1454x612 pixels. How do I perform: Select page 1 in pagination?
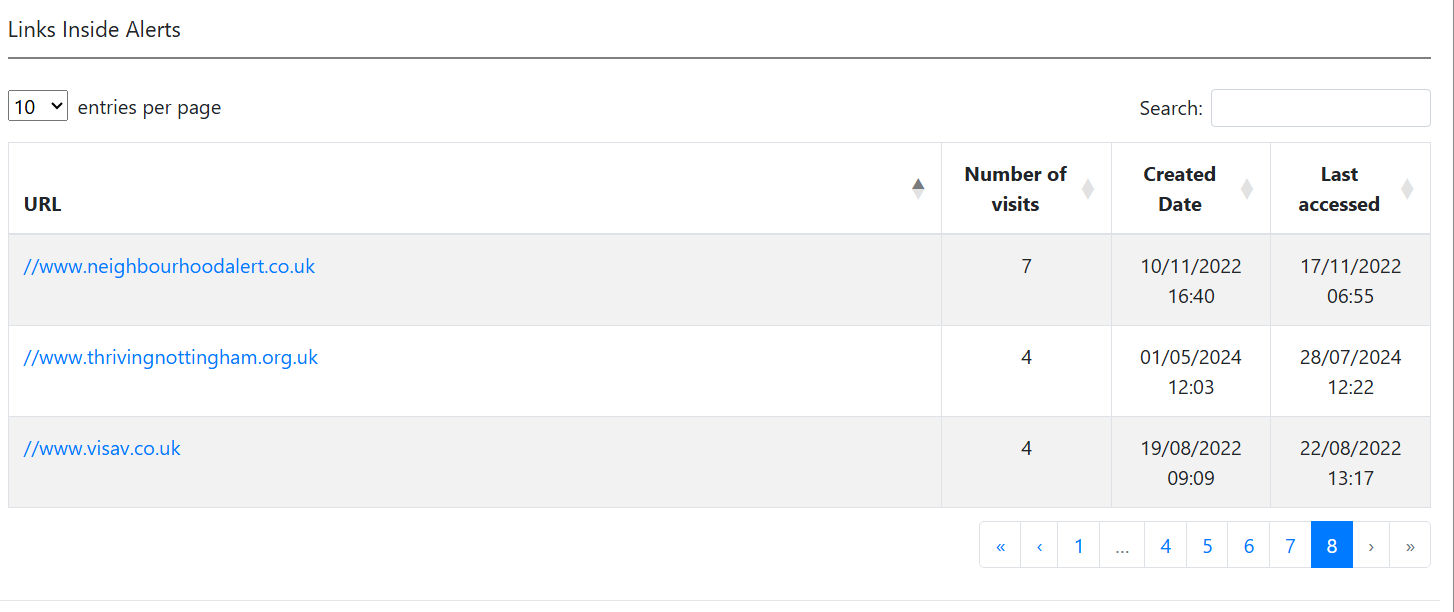1078,545
